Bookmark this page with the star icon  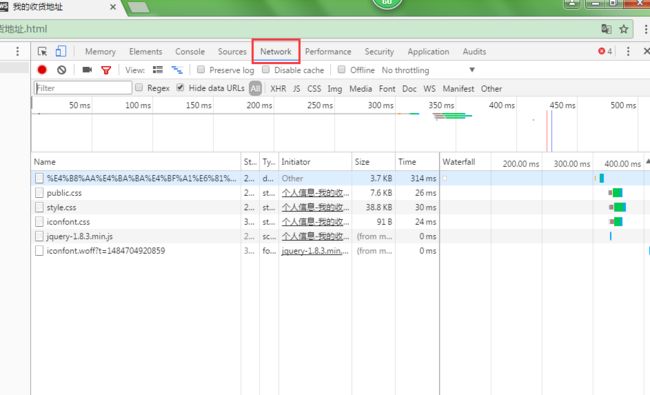click(x=623, y=29)
